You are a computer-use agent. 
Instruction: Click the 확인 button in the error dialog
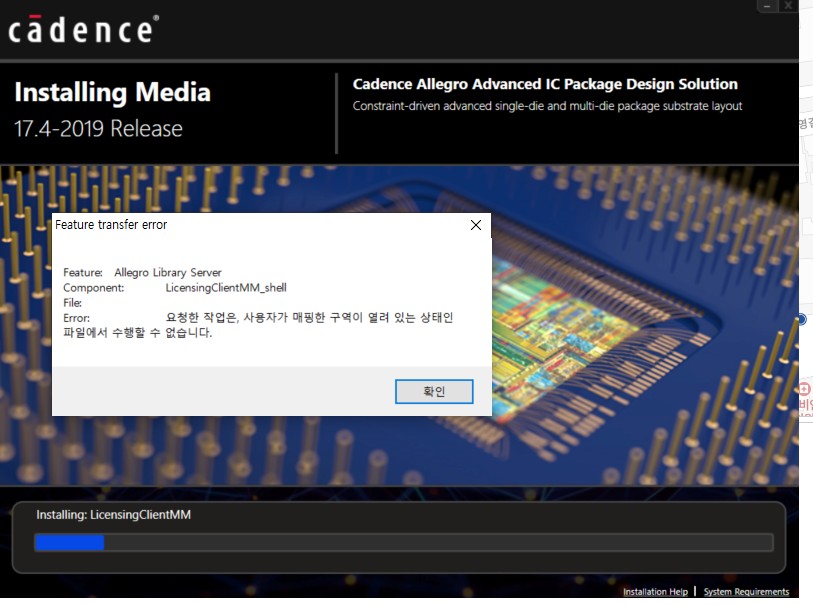tap(434, 391)
